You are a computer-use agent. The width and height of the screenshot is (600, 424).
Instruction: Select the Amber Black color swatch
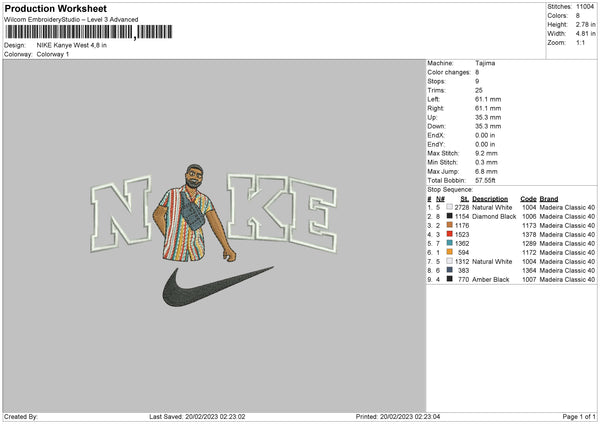449,279
